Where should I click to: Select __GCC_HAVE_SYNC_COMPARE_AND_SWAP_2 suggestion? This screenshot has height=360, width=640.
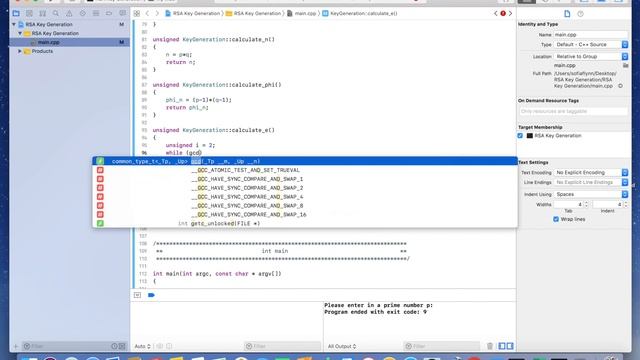pos(305,188)
